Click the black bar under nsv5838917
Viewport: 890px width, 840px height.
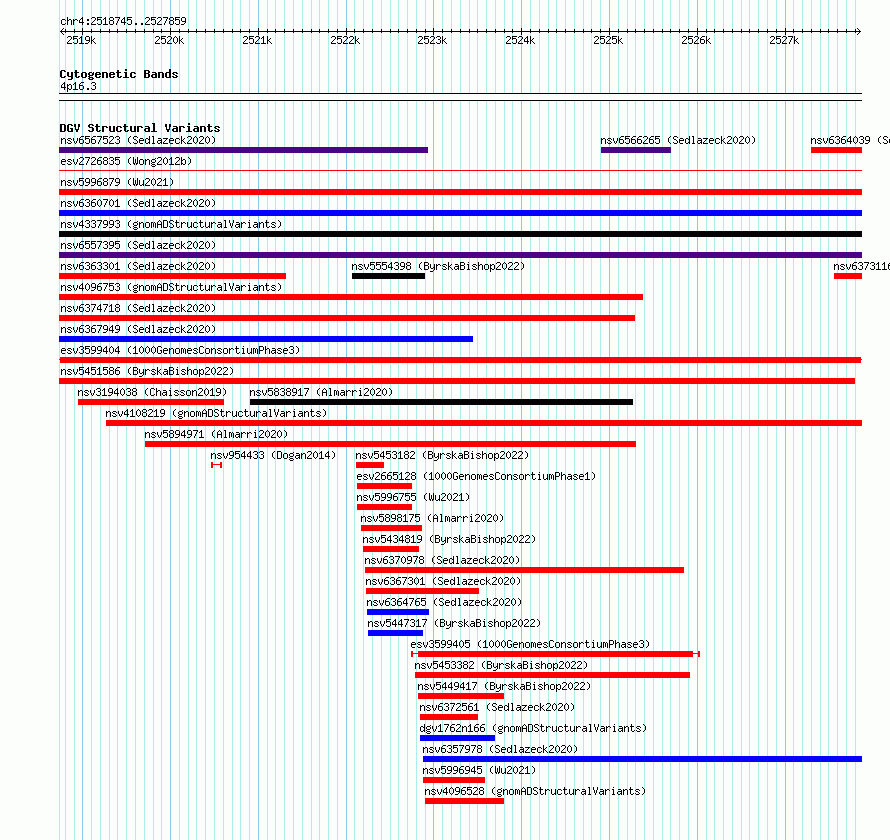441,402
